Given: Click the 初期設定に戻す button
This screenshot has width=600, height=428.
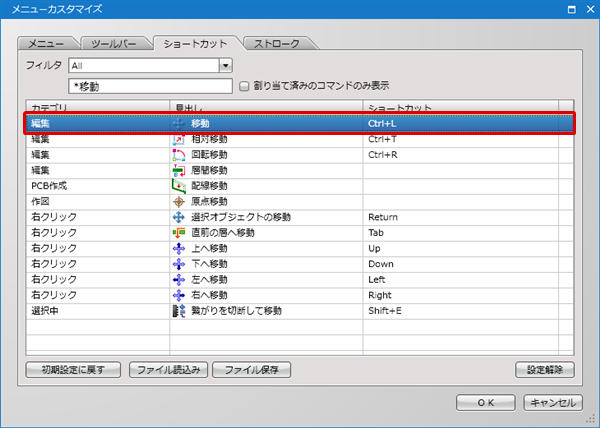Looking at the screenshot, I should pos(73,370).
